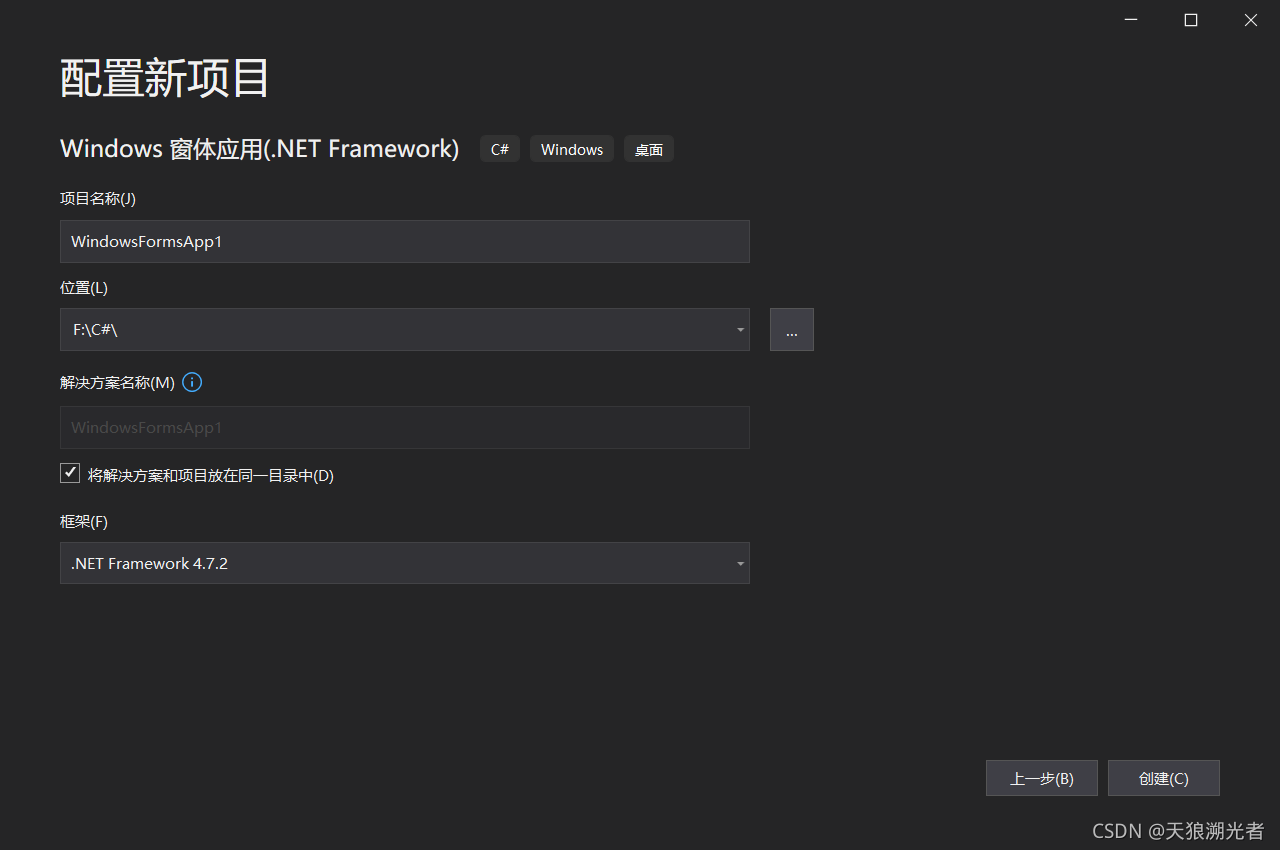This screenshot has height=850, width=1280.
Task: Open the location path dropdown arrow
Action: pos(740,330)
